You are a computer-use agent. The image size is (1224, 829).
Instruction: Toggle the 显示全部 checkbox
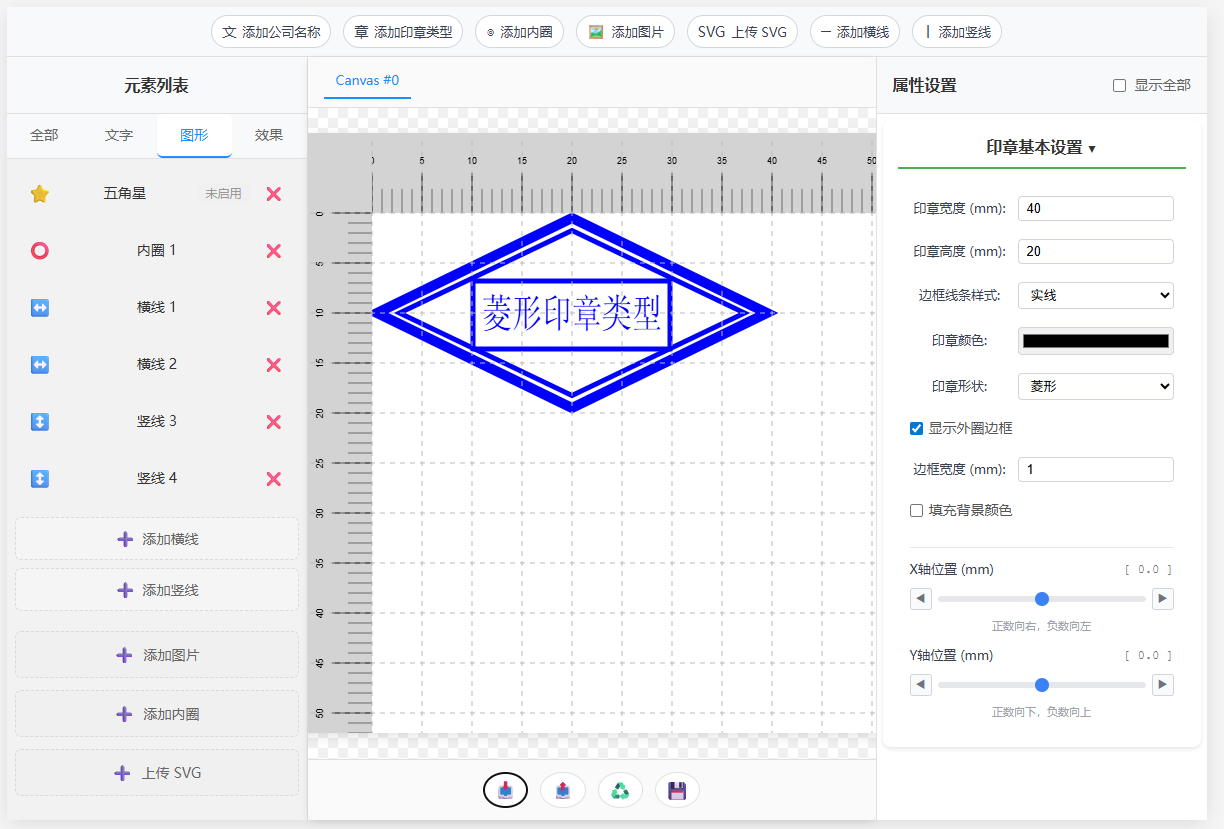point(1120,86)
